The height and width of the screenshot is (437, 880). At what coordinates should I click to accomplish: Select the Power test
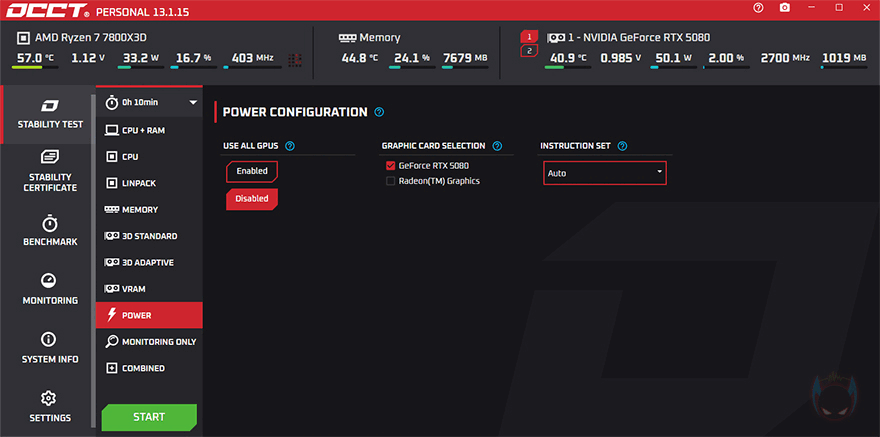point(149,315)
